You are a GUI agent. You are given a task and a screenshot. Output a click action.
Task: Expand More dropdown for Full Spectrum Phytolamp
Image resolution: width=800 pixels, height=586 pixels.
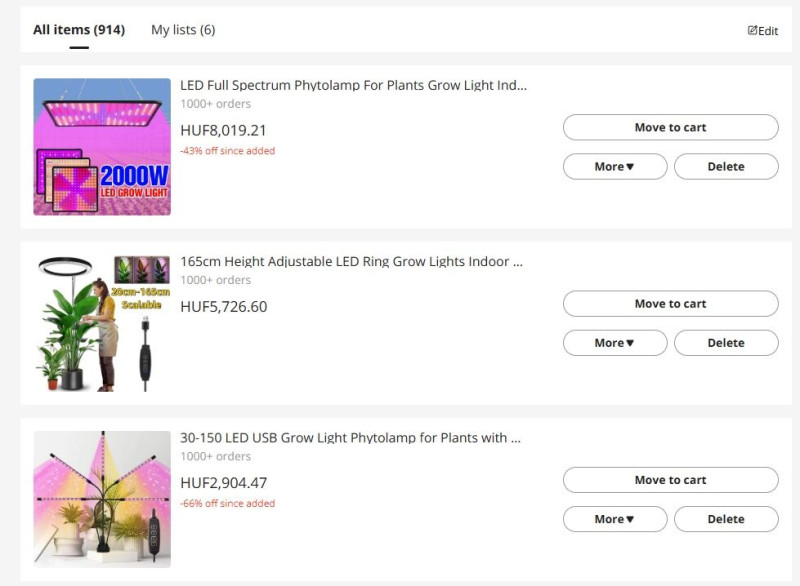[x=615, y=167]
